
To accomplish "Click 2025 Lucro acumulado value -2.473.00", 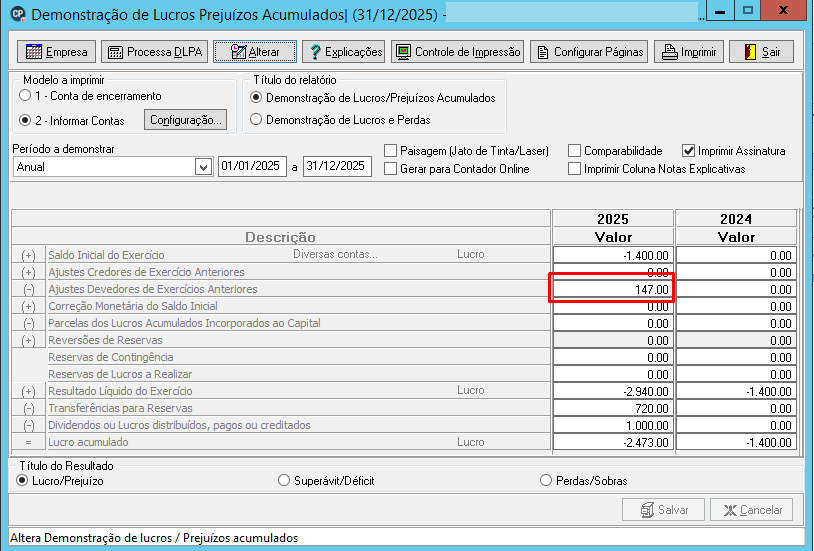I will pyautogui.click(x=613, y=443).
